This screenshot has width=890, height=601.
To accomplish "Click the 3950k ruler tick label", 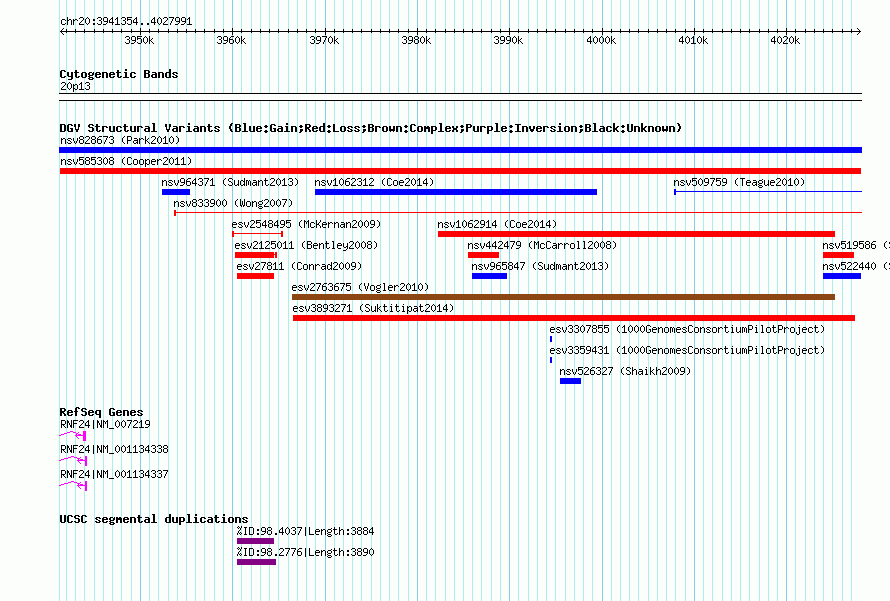I will coord(140,40).
